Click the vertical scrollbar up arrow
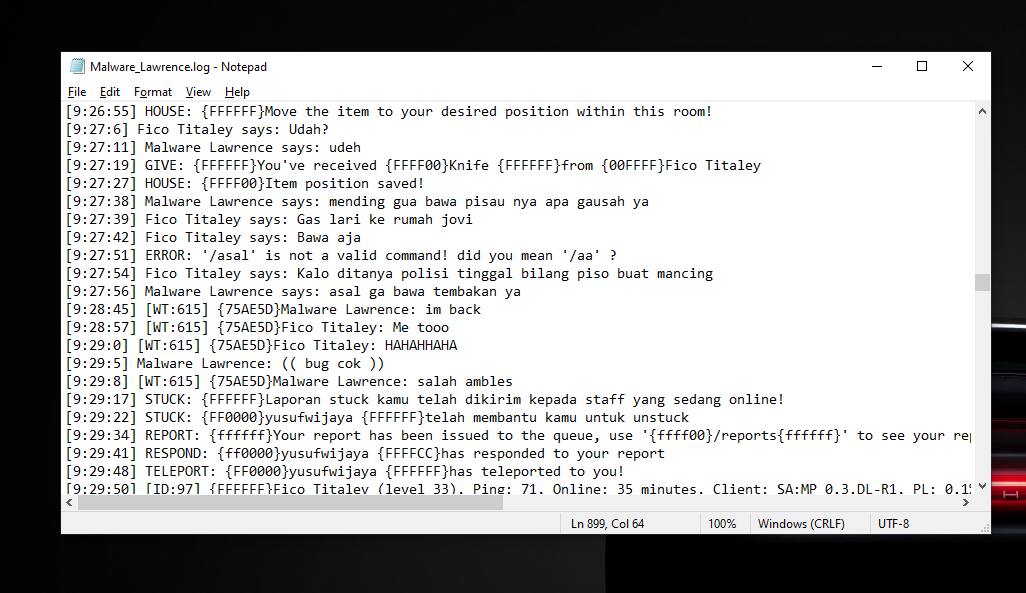Screen dimensions: 1026x593 pyautogui.click(x=982, y=111)
